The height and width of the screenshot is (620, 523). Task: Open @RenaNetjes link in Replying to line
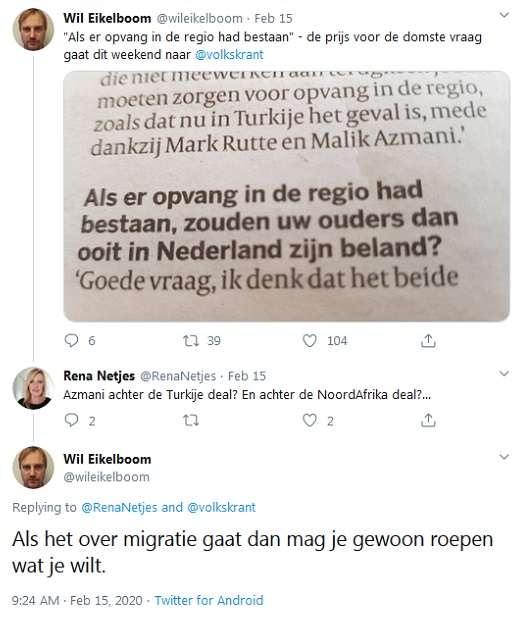click(119, 507)
